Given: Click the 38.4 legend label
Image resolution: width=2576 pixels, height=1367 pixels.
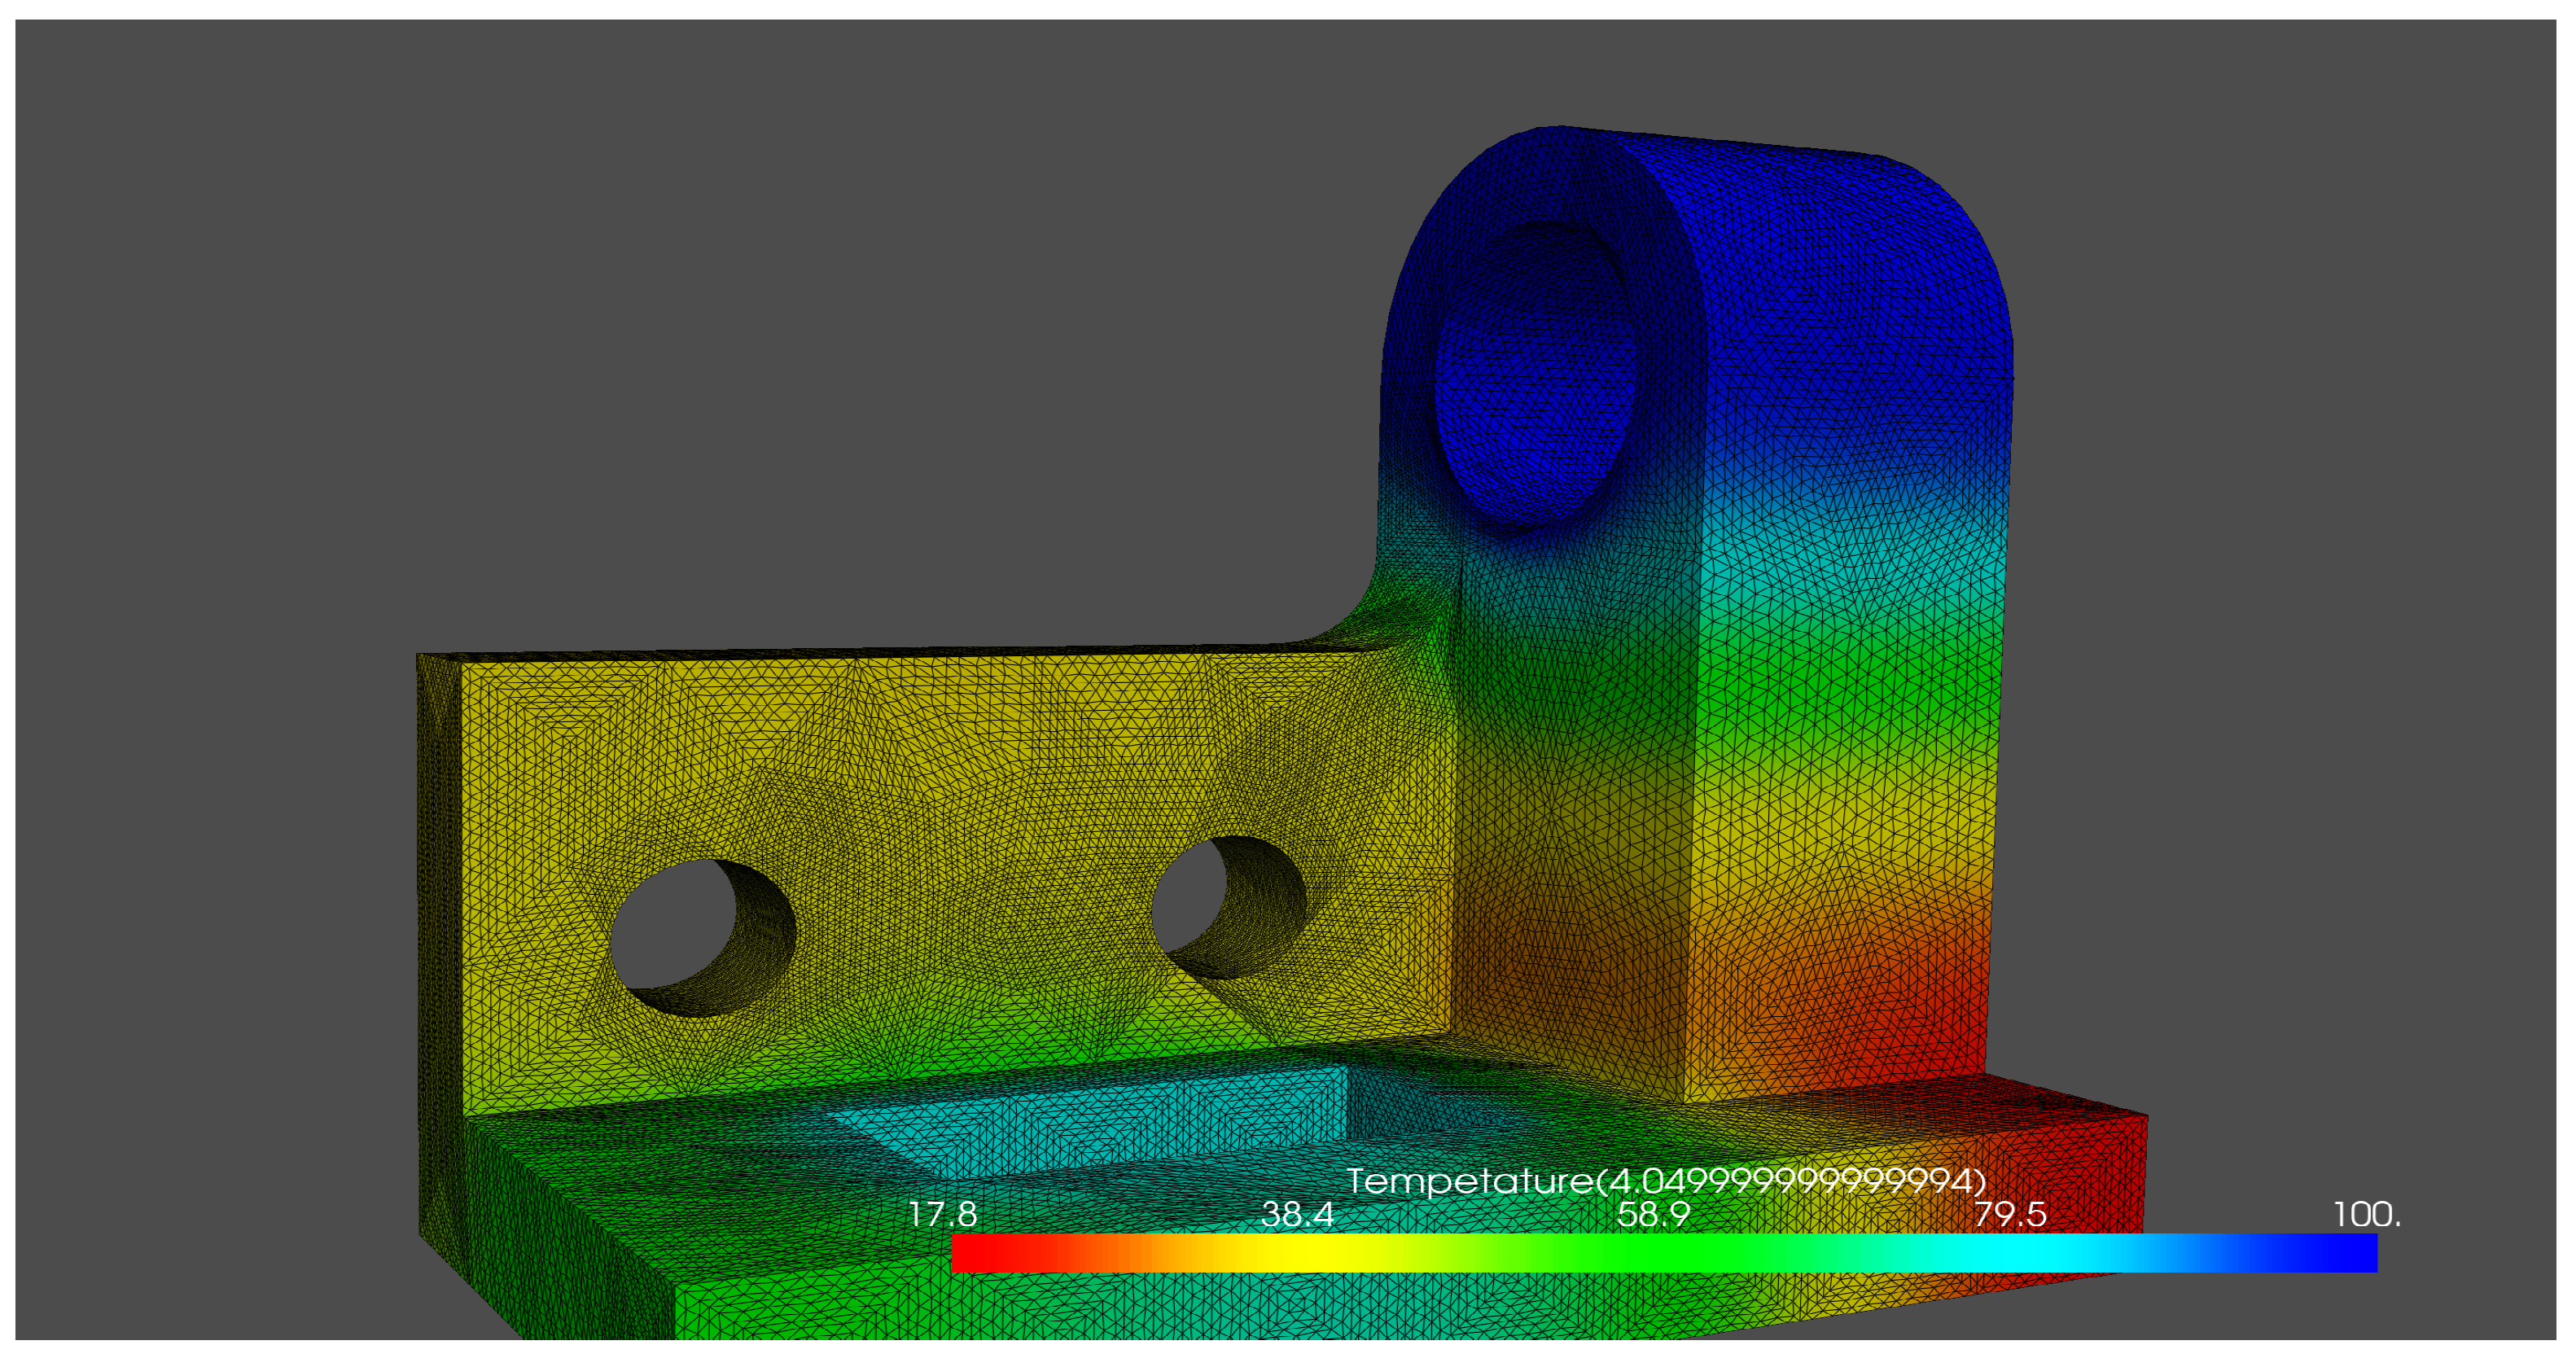Looking at the screenshot, I should 1297,1214.
